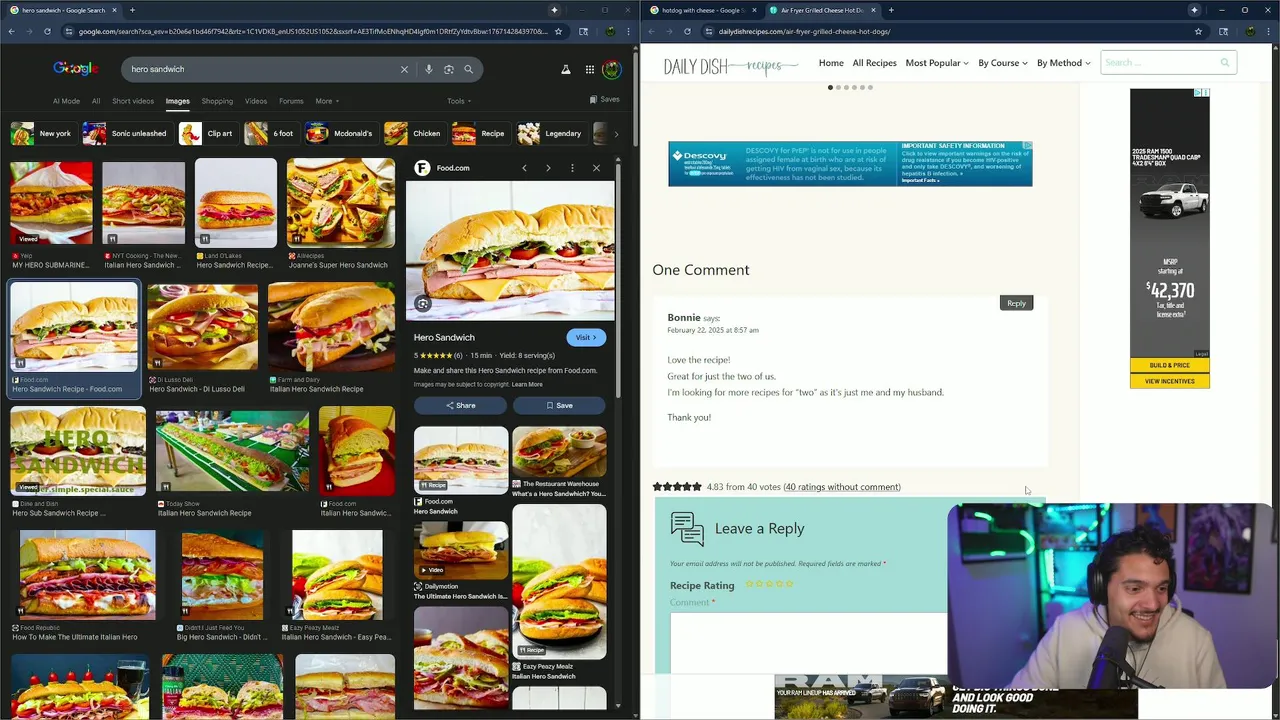Submit search with magnifier icon in Google
This screenshot has width=1280, height=720.
pos(468,69)
